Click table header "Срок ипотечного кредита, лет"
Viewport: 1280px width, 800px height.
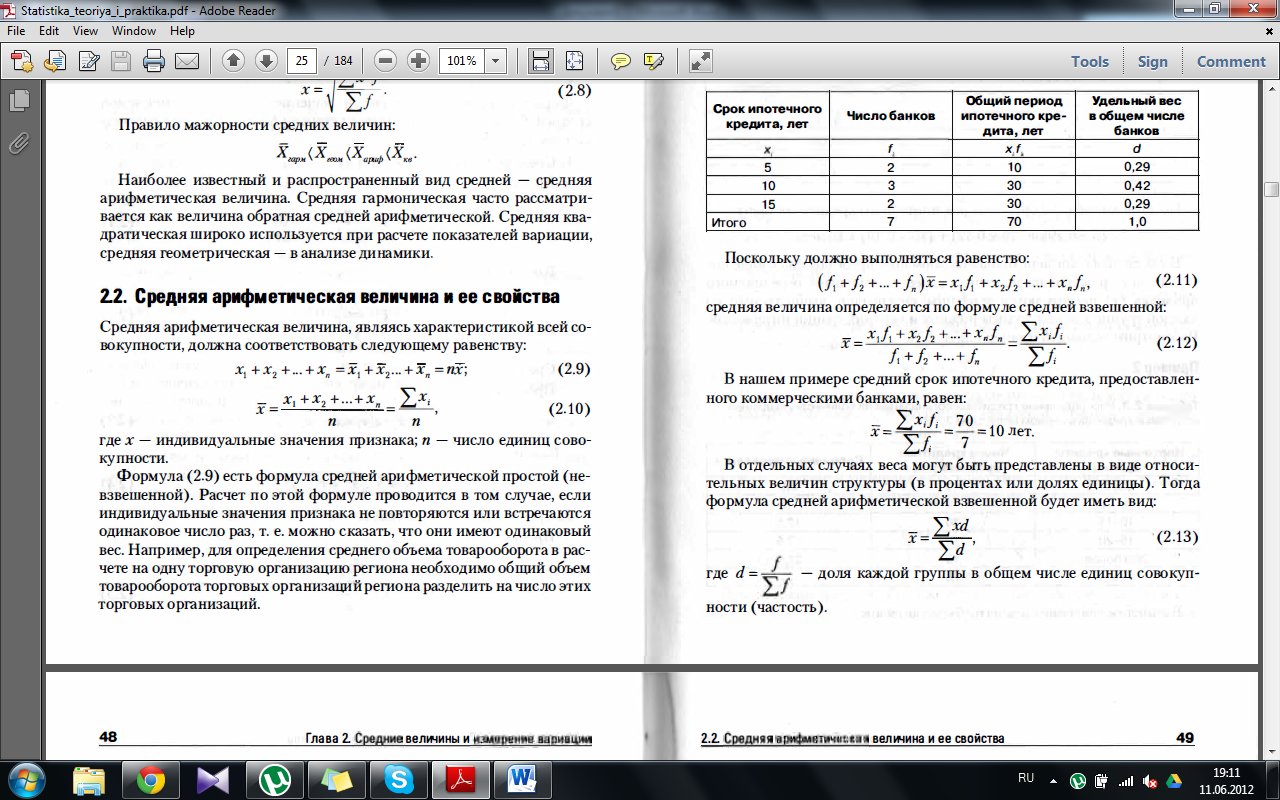pyautogui.click(x=767, y=116)
